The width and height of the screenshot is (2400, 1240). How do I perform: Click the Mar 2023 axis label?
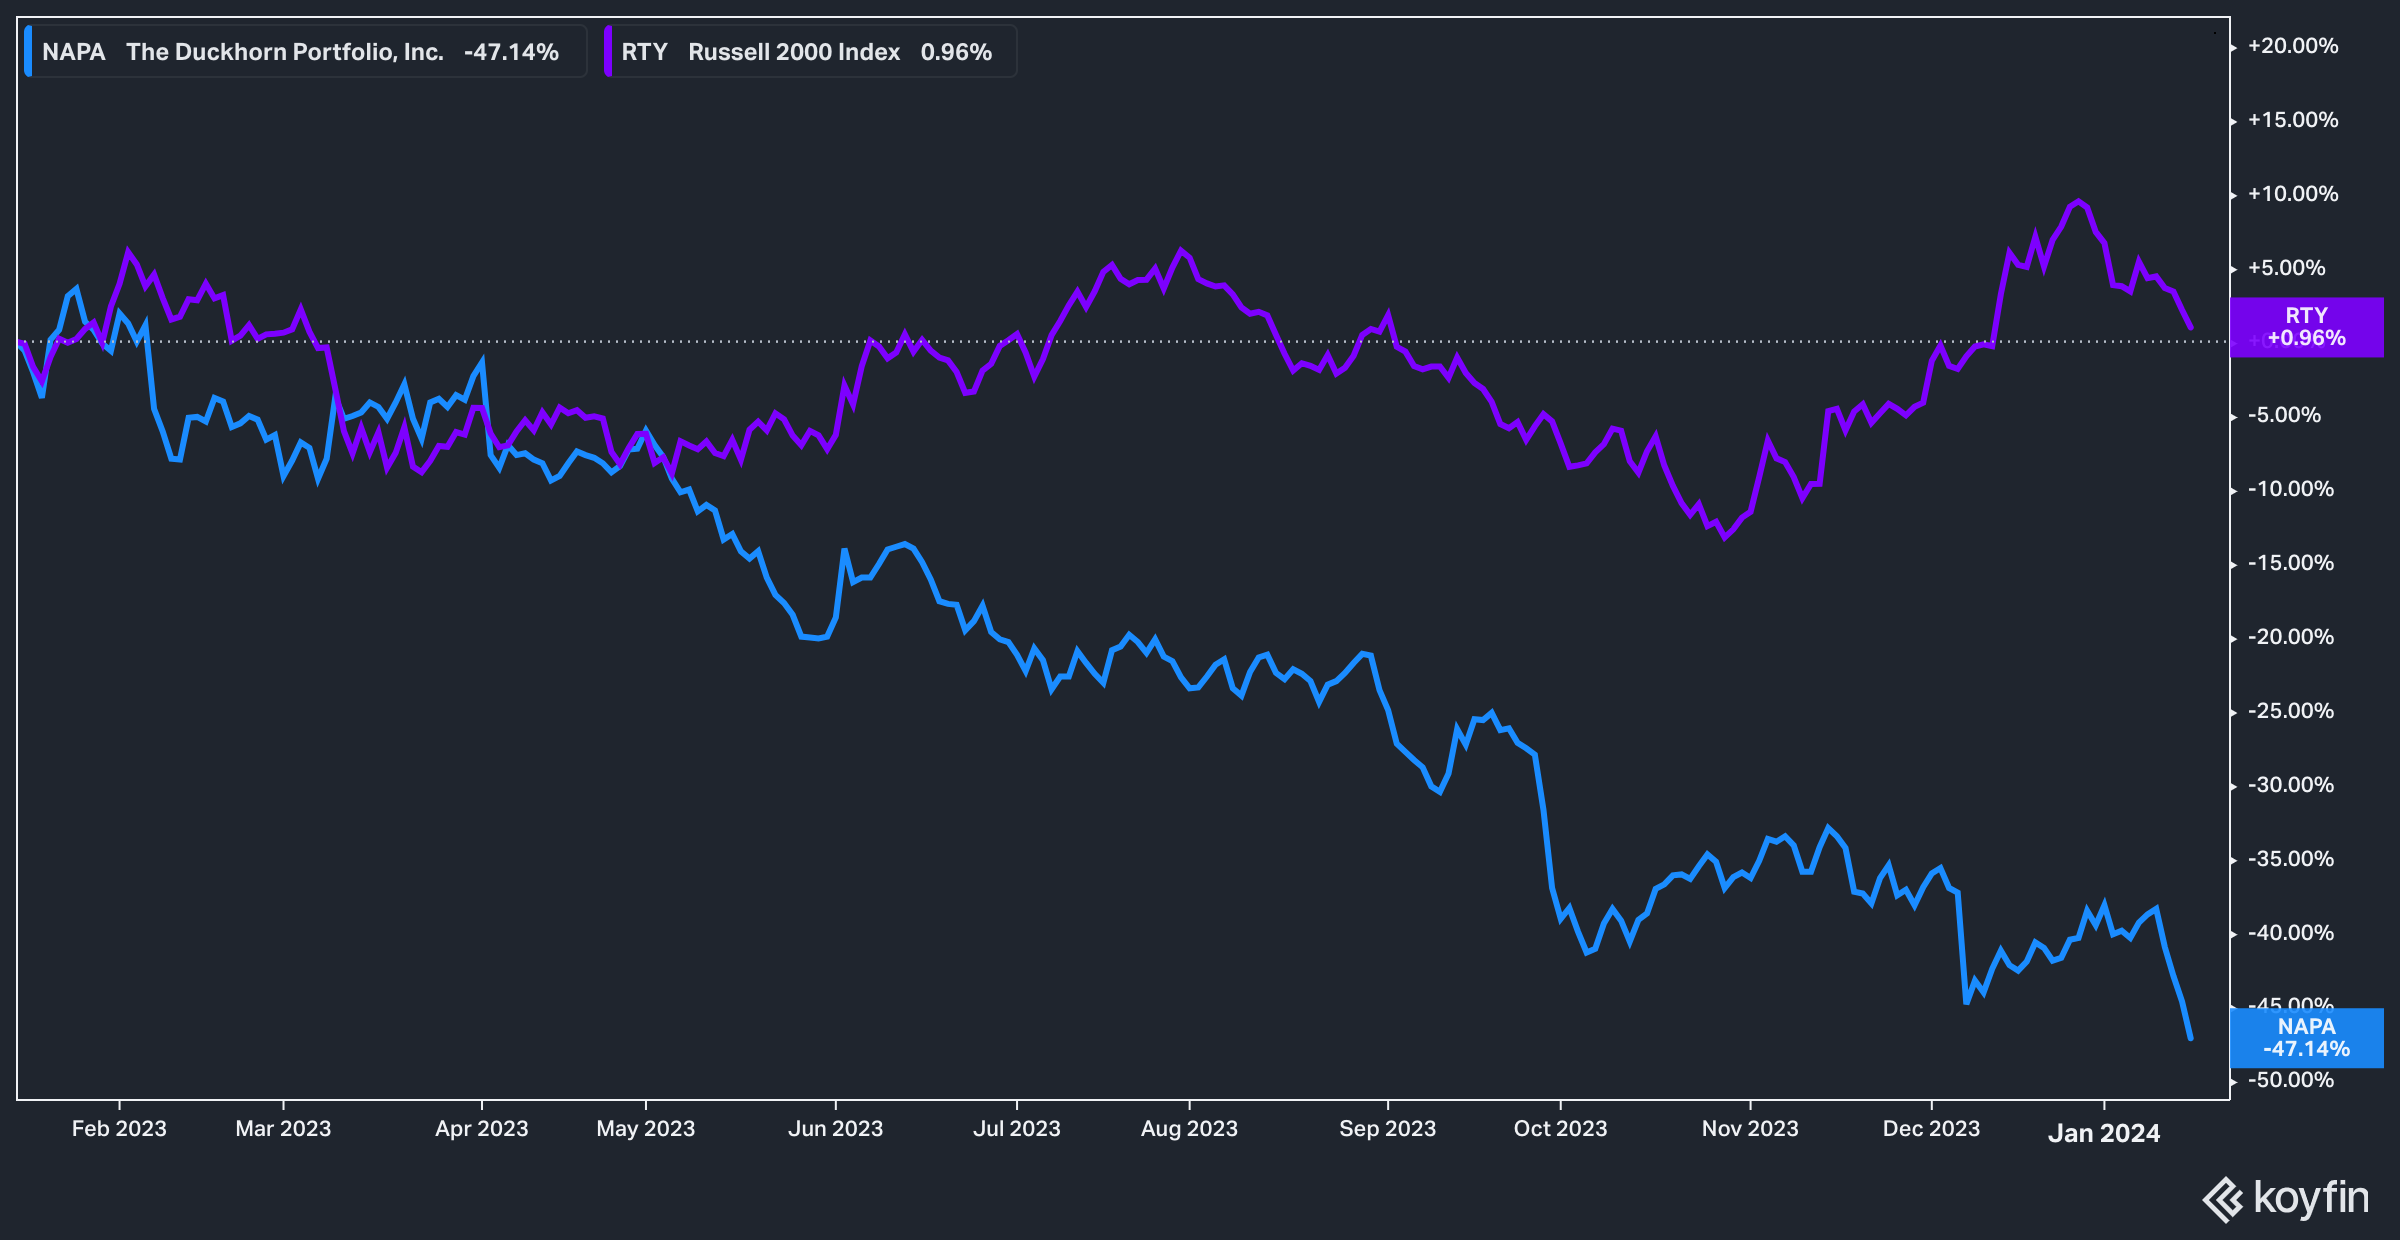(x=283, y=1129)
